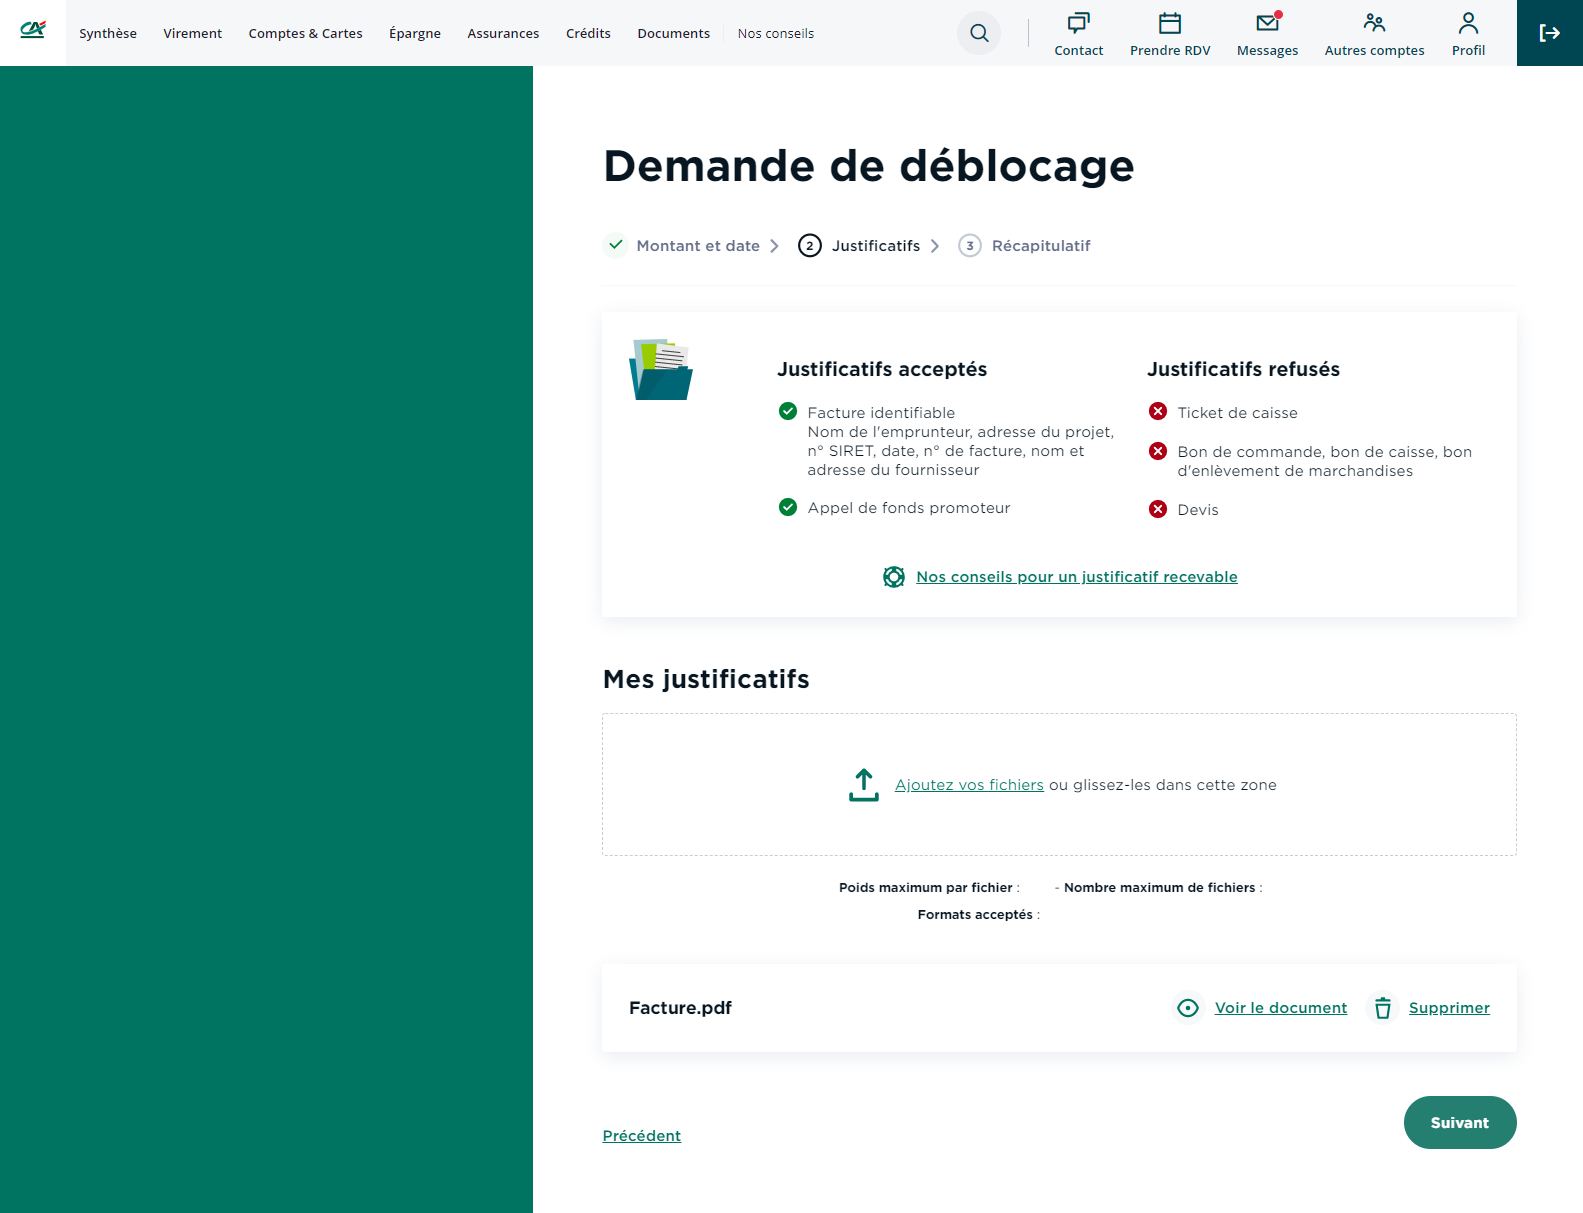Open the Épargne menu item
Image resolution: width=1583 pixels, height=1213 pixels.
[x=415, y=34]
